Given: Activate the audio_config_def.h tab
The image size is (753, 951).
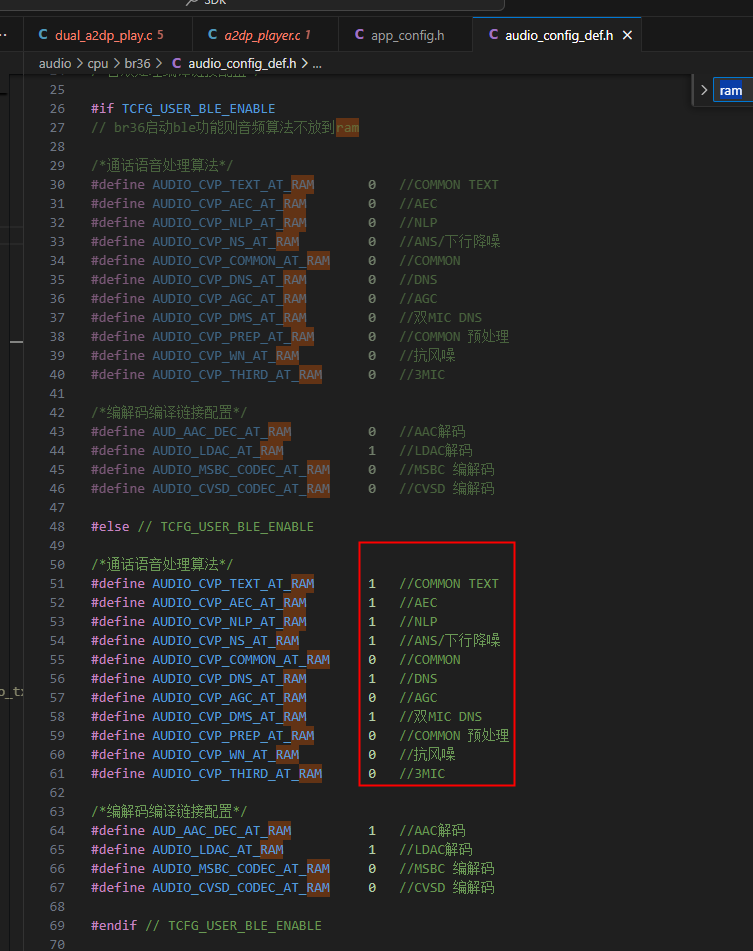Looking at the screenshot, I should [x=558, y=35].
